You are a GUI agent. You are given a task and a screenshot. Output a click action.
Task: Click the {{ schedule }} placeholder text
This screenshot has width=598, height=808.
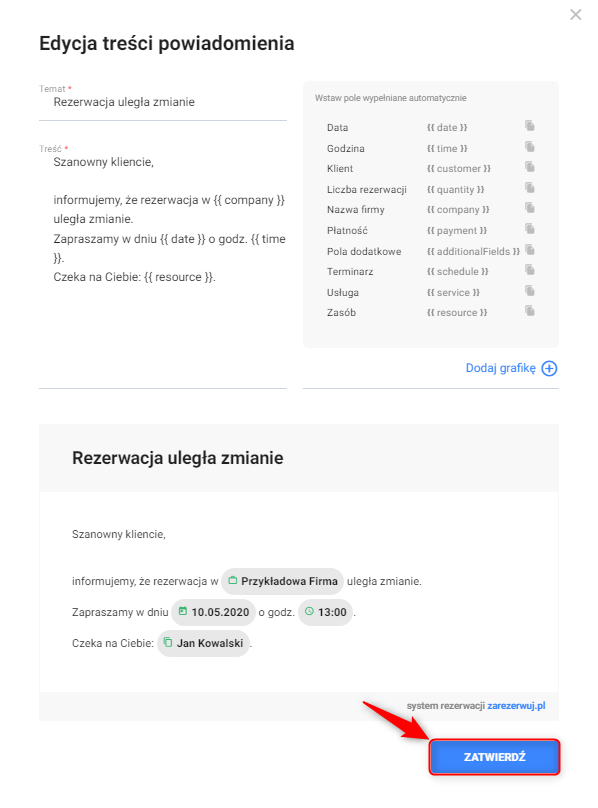[458, 272]
